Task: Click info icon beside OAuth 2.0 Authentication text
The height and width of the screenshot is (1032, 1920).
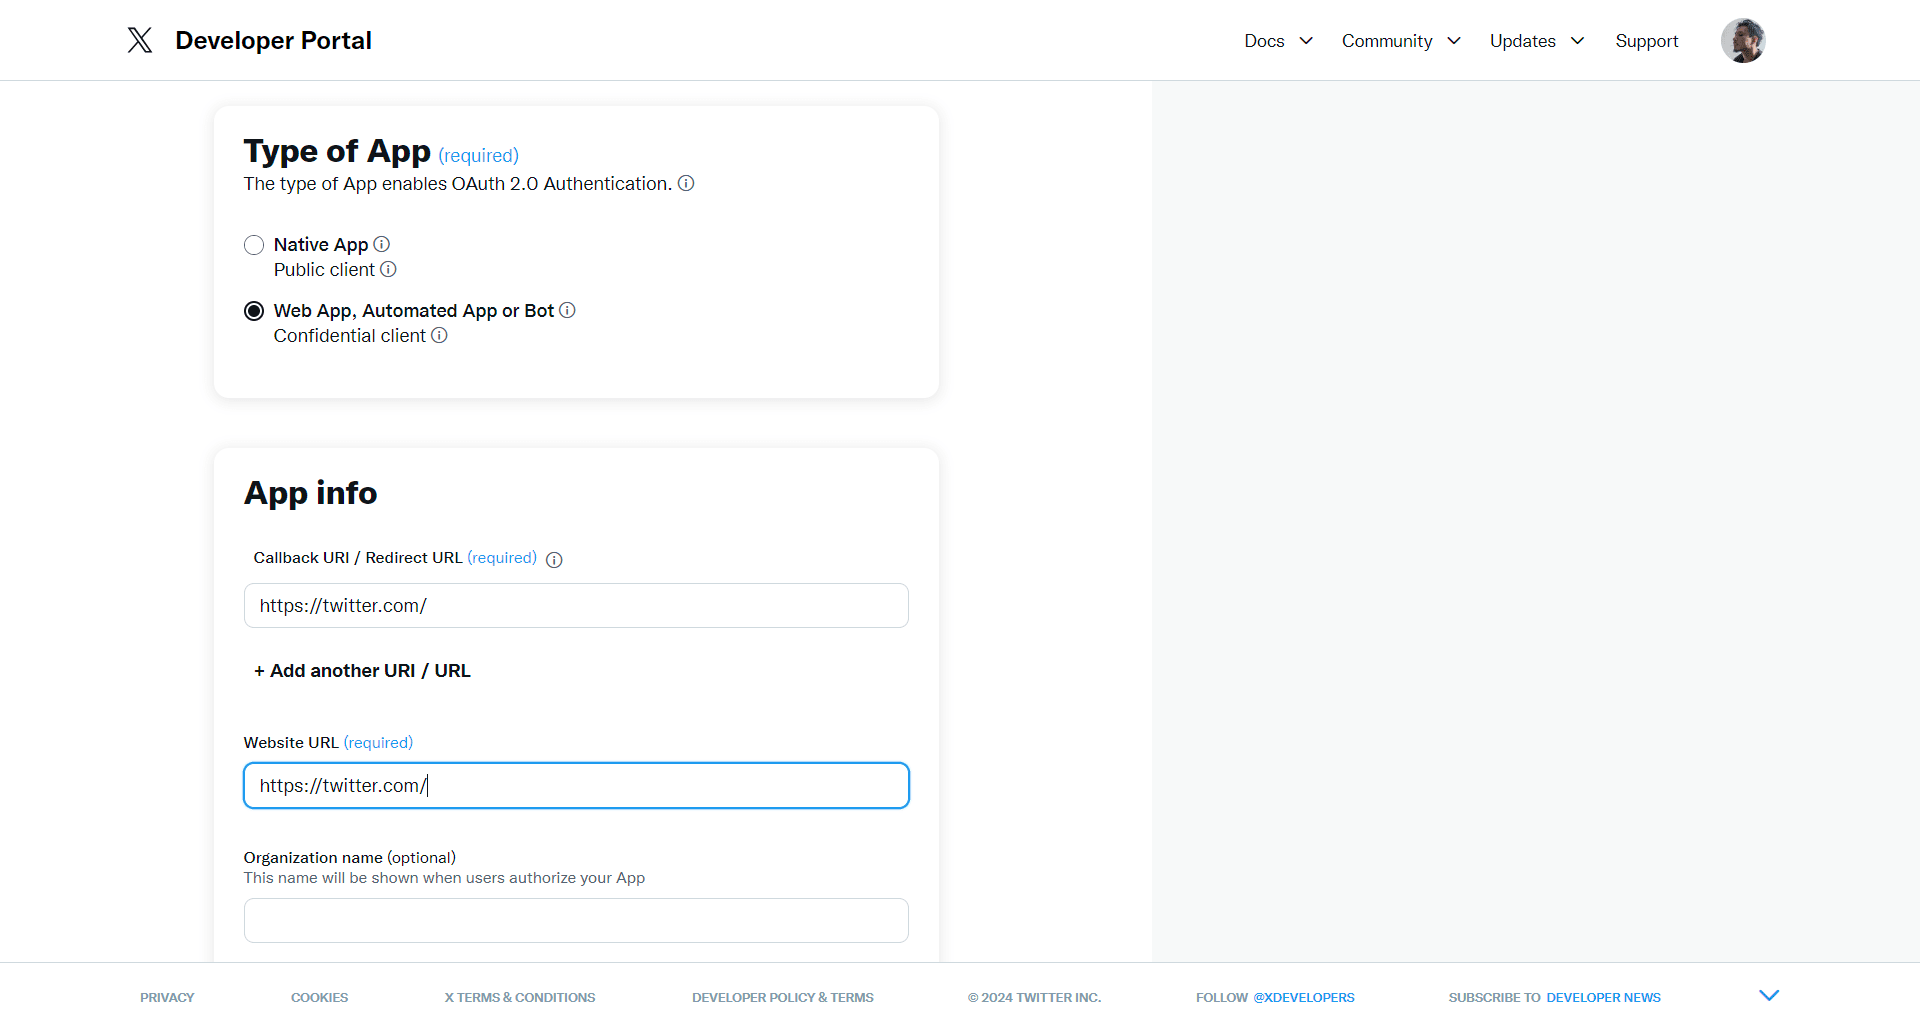Action: pos(686,183)
